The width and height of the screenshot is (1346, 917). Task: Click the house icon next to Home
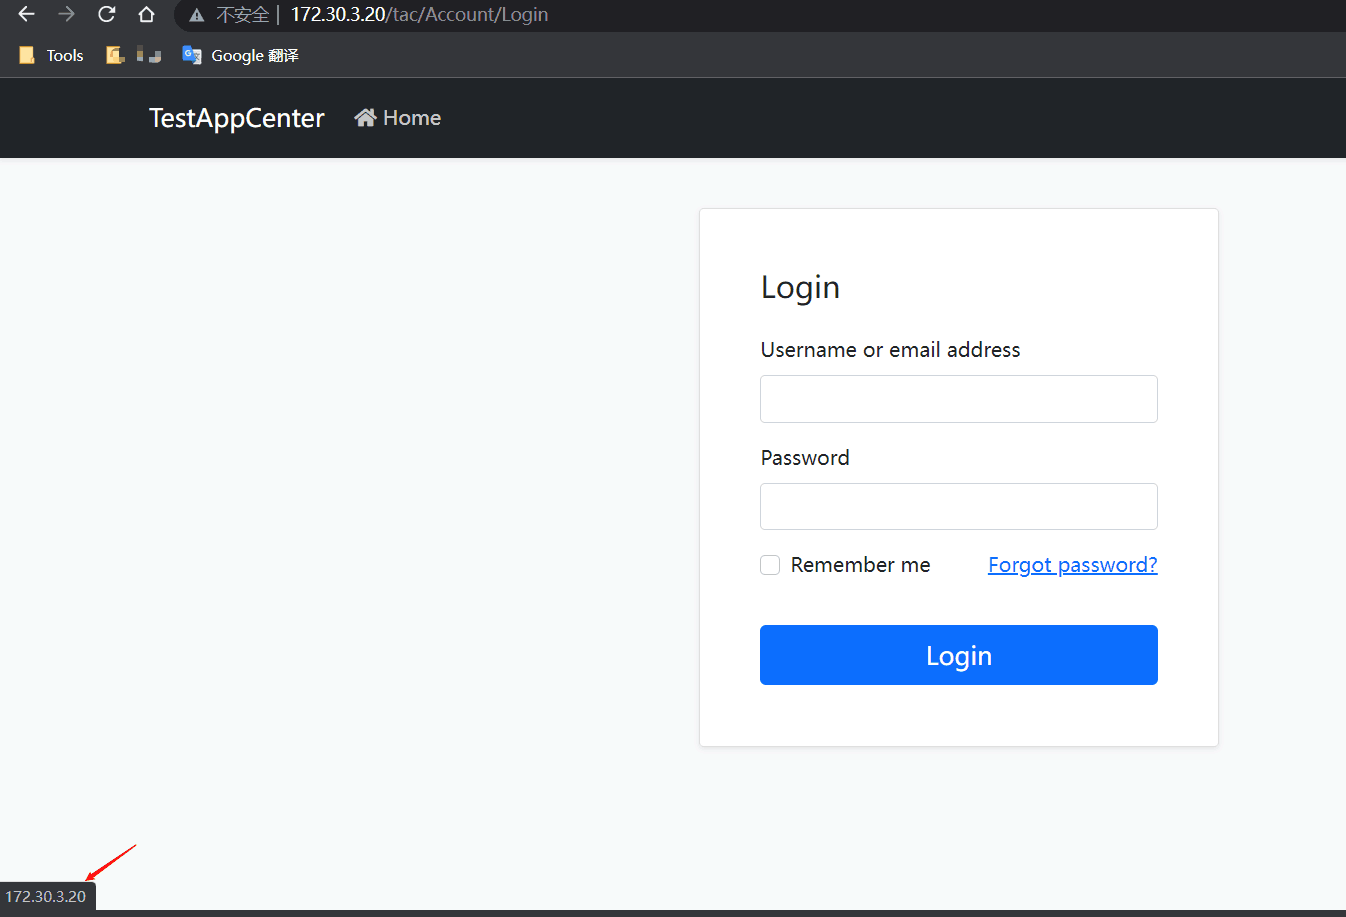click(x=365, y=117)
